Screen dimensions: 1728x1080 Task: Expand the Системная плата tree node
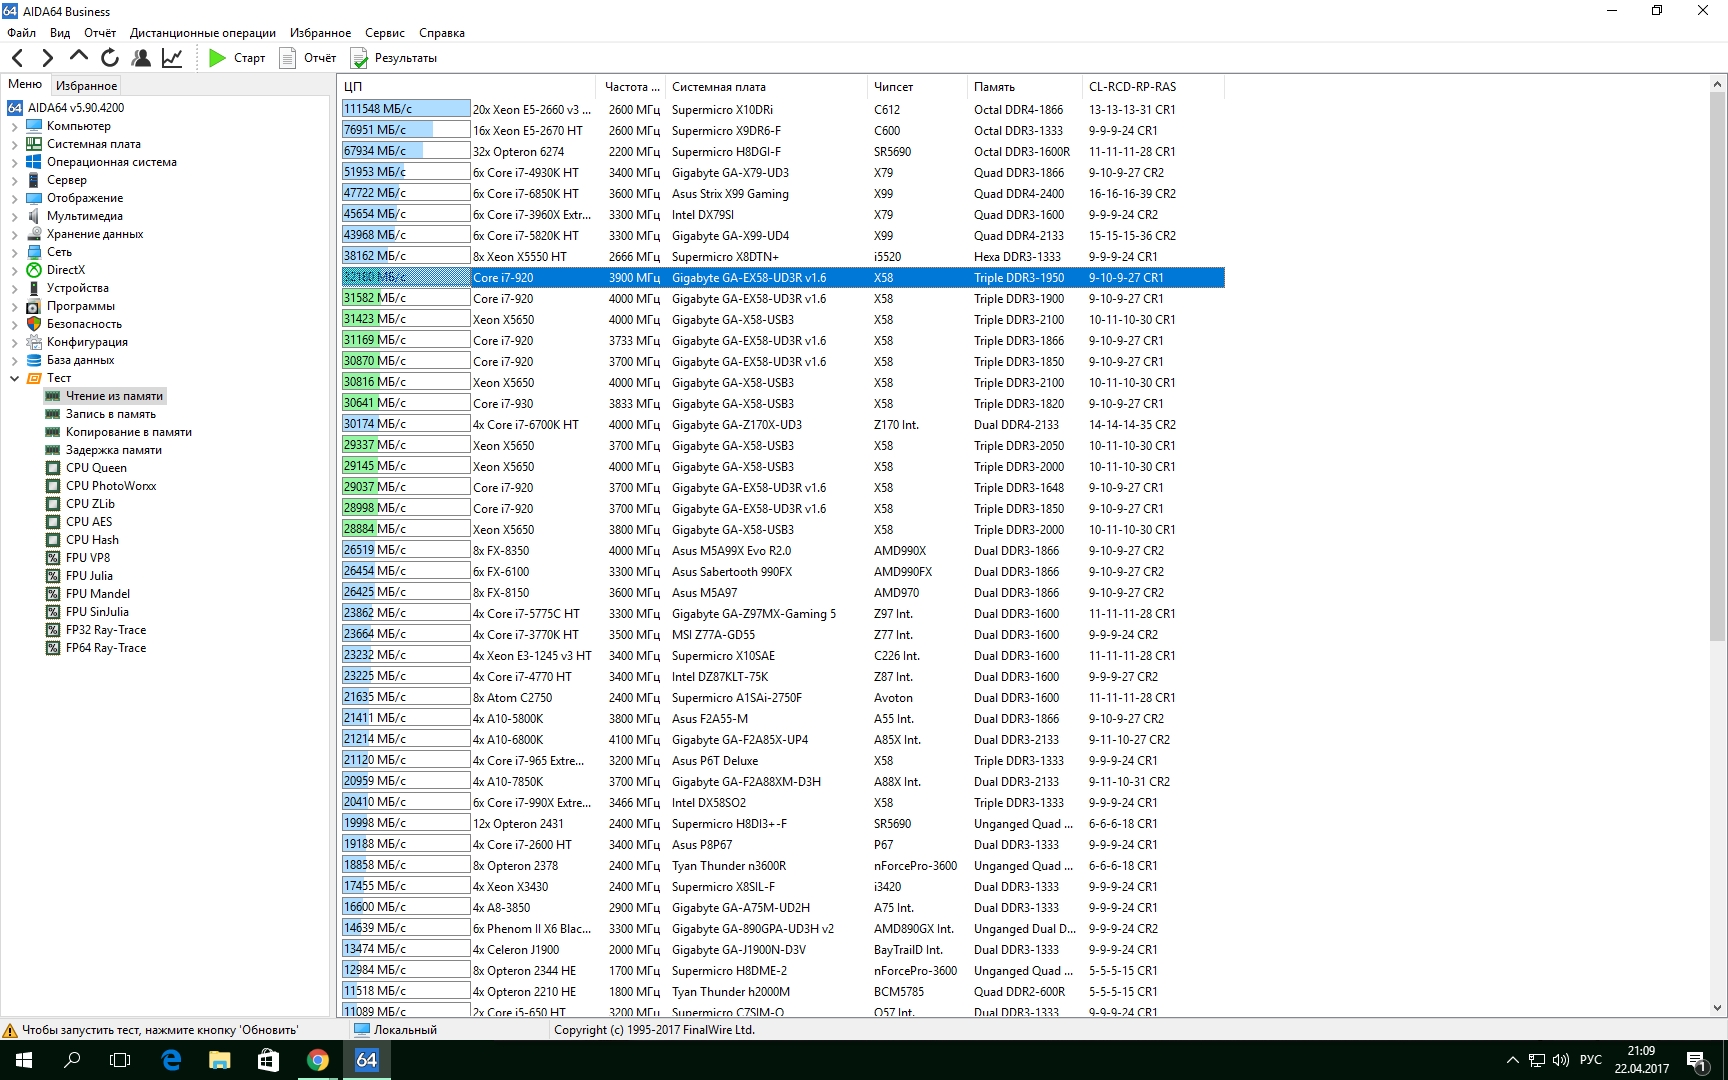pyautogui.click(x=14, y=144)
